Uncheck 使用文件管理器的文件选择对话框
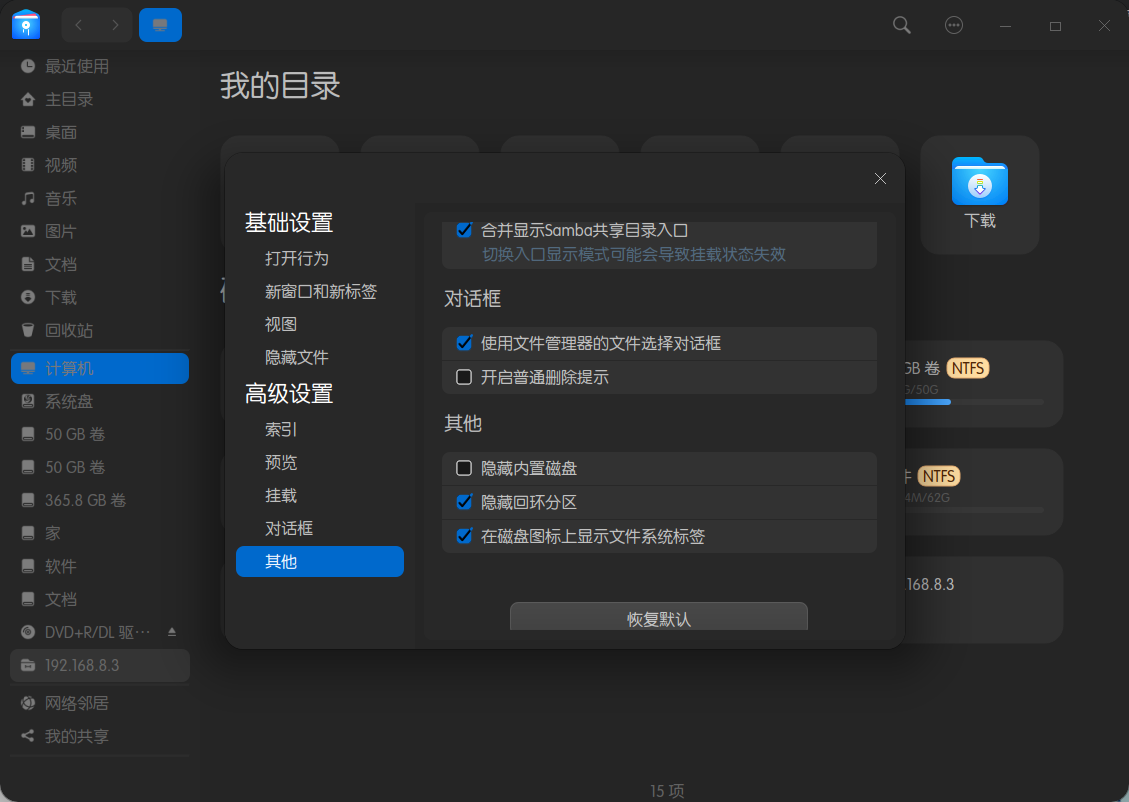Image resolution: width=1129 pixels, height=802 pixels. [x=464, y=343]
